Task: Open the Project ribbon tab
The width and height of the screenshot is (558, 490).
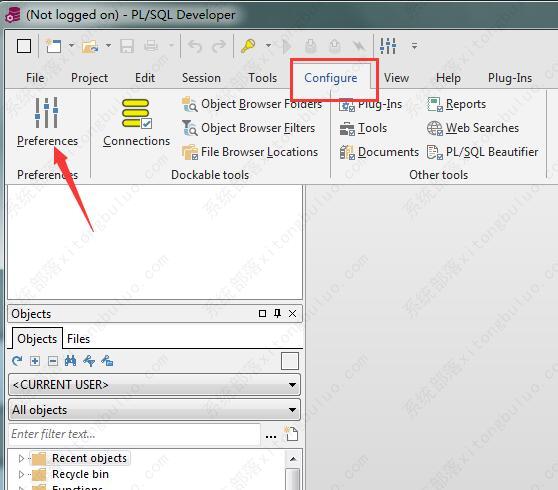Action: point(89,78)
